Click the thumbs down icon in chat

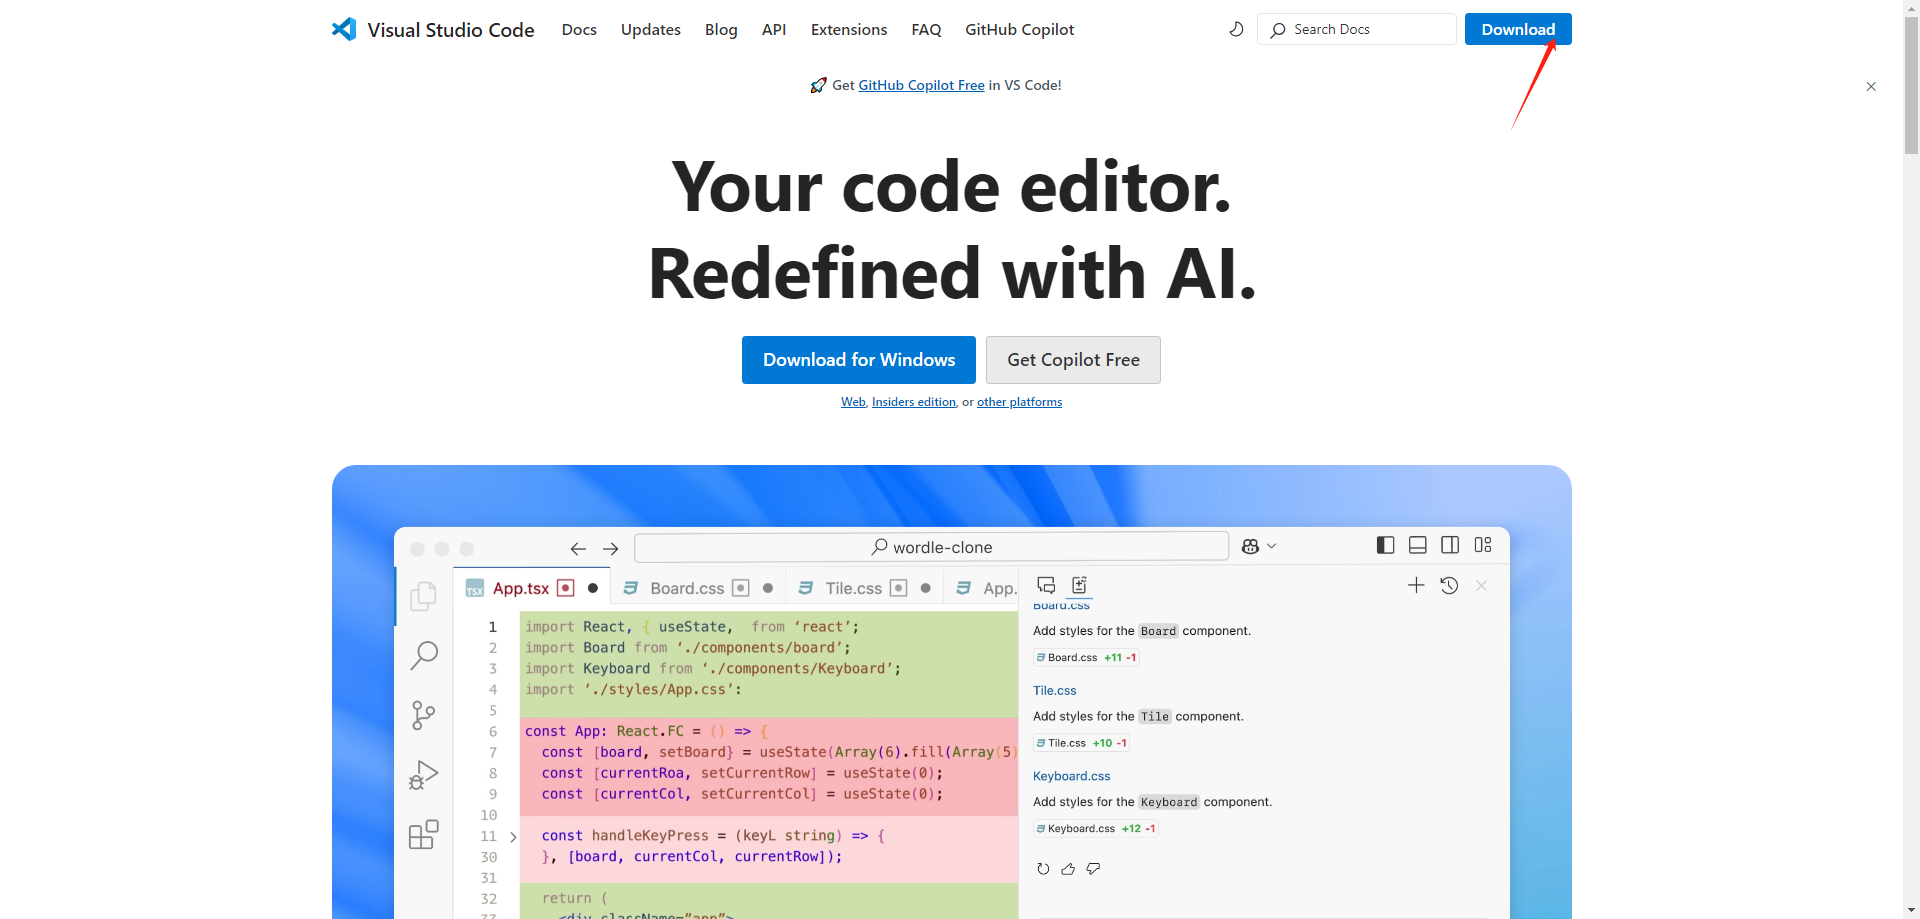click(1093, 869)
